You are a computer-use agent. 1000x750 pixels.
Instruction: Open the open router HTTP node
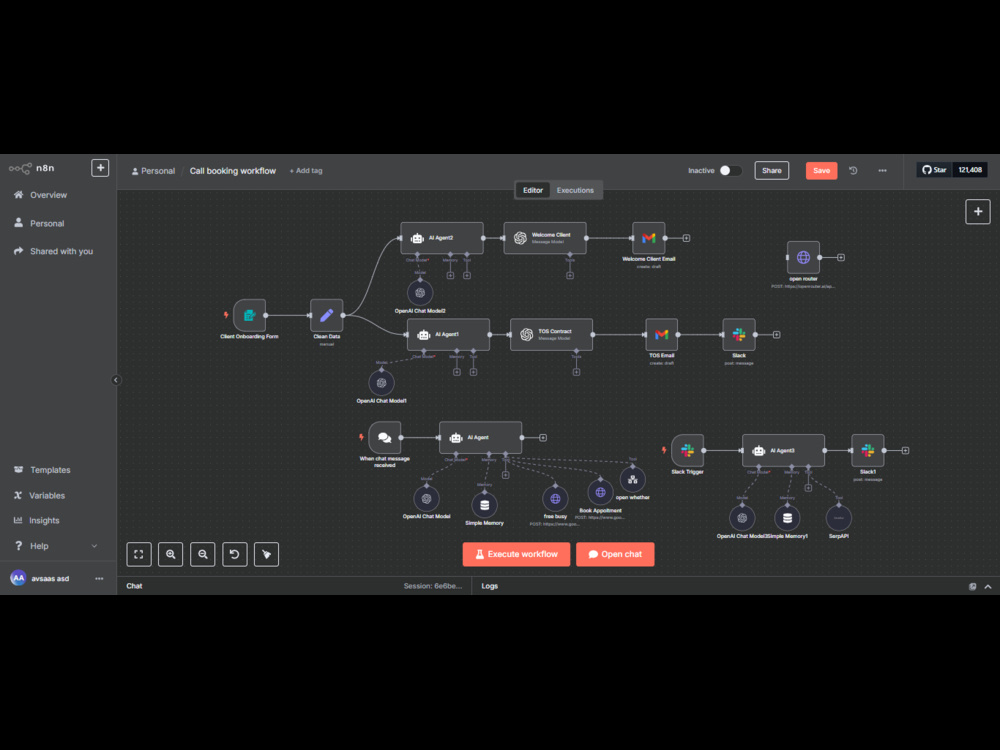point(803,257)
